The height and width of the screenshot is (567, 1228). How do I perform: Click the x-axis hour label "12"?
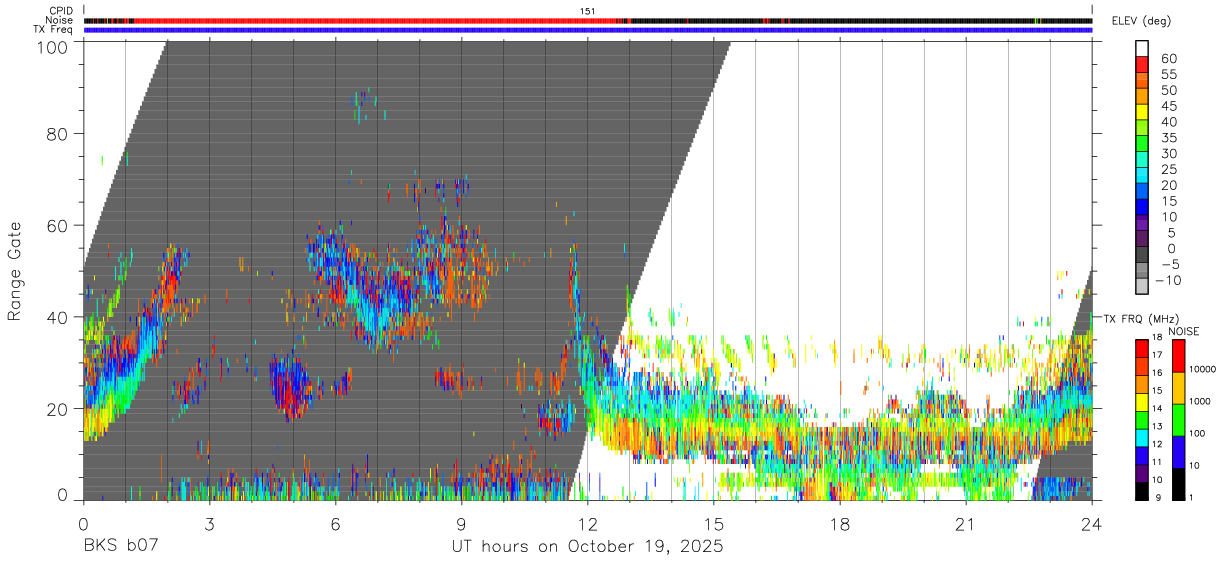[x=588, y=524]
